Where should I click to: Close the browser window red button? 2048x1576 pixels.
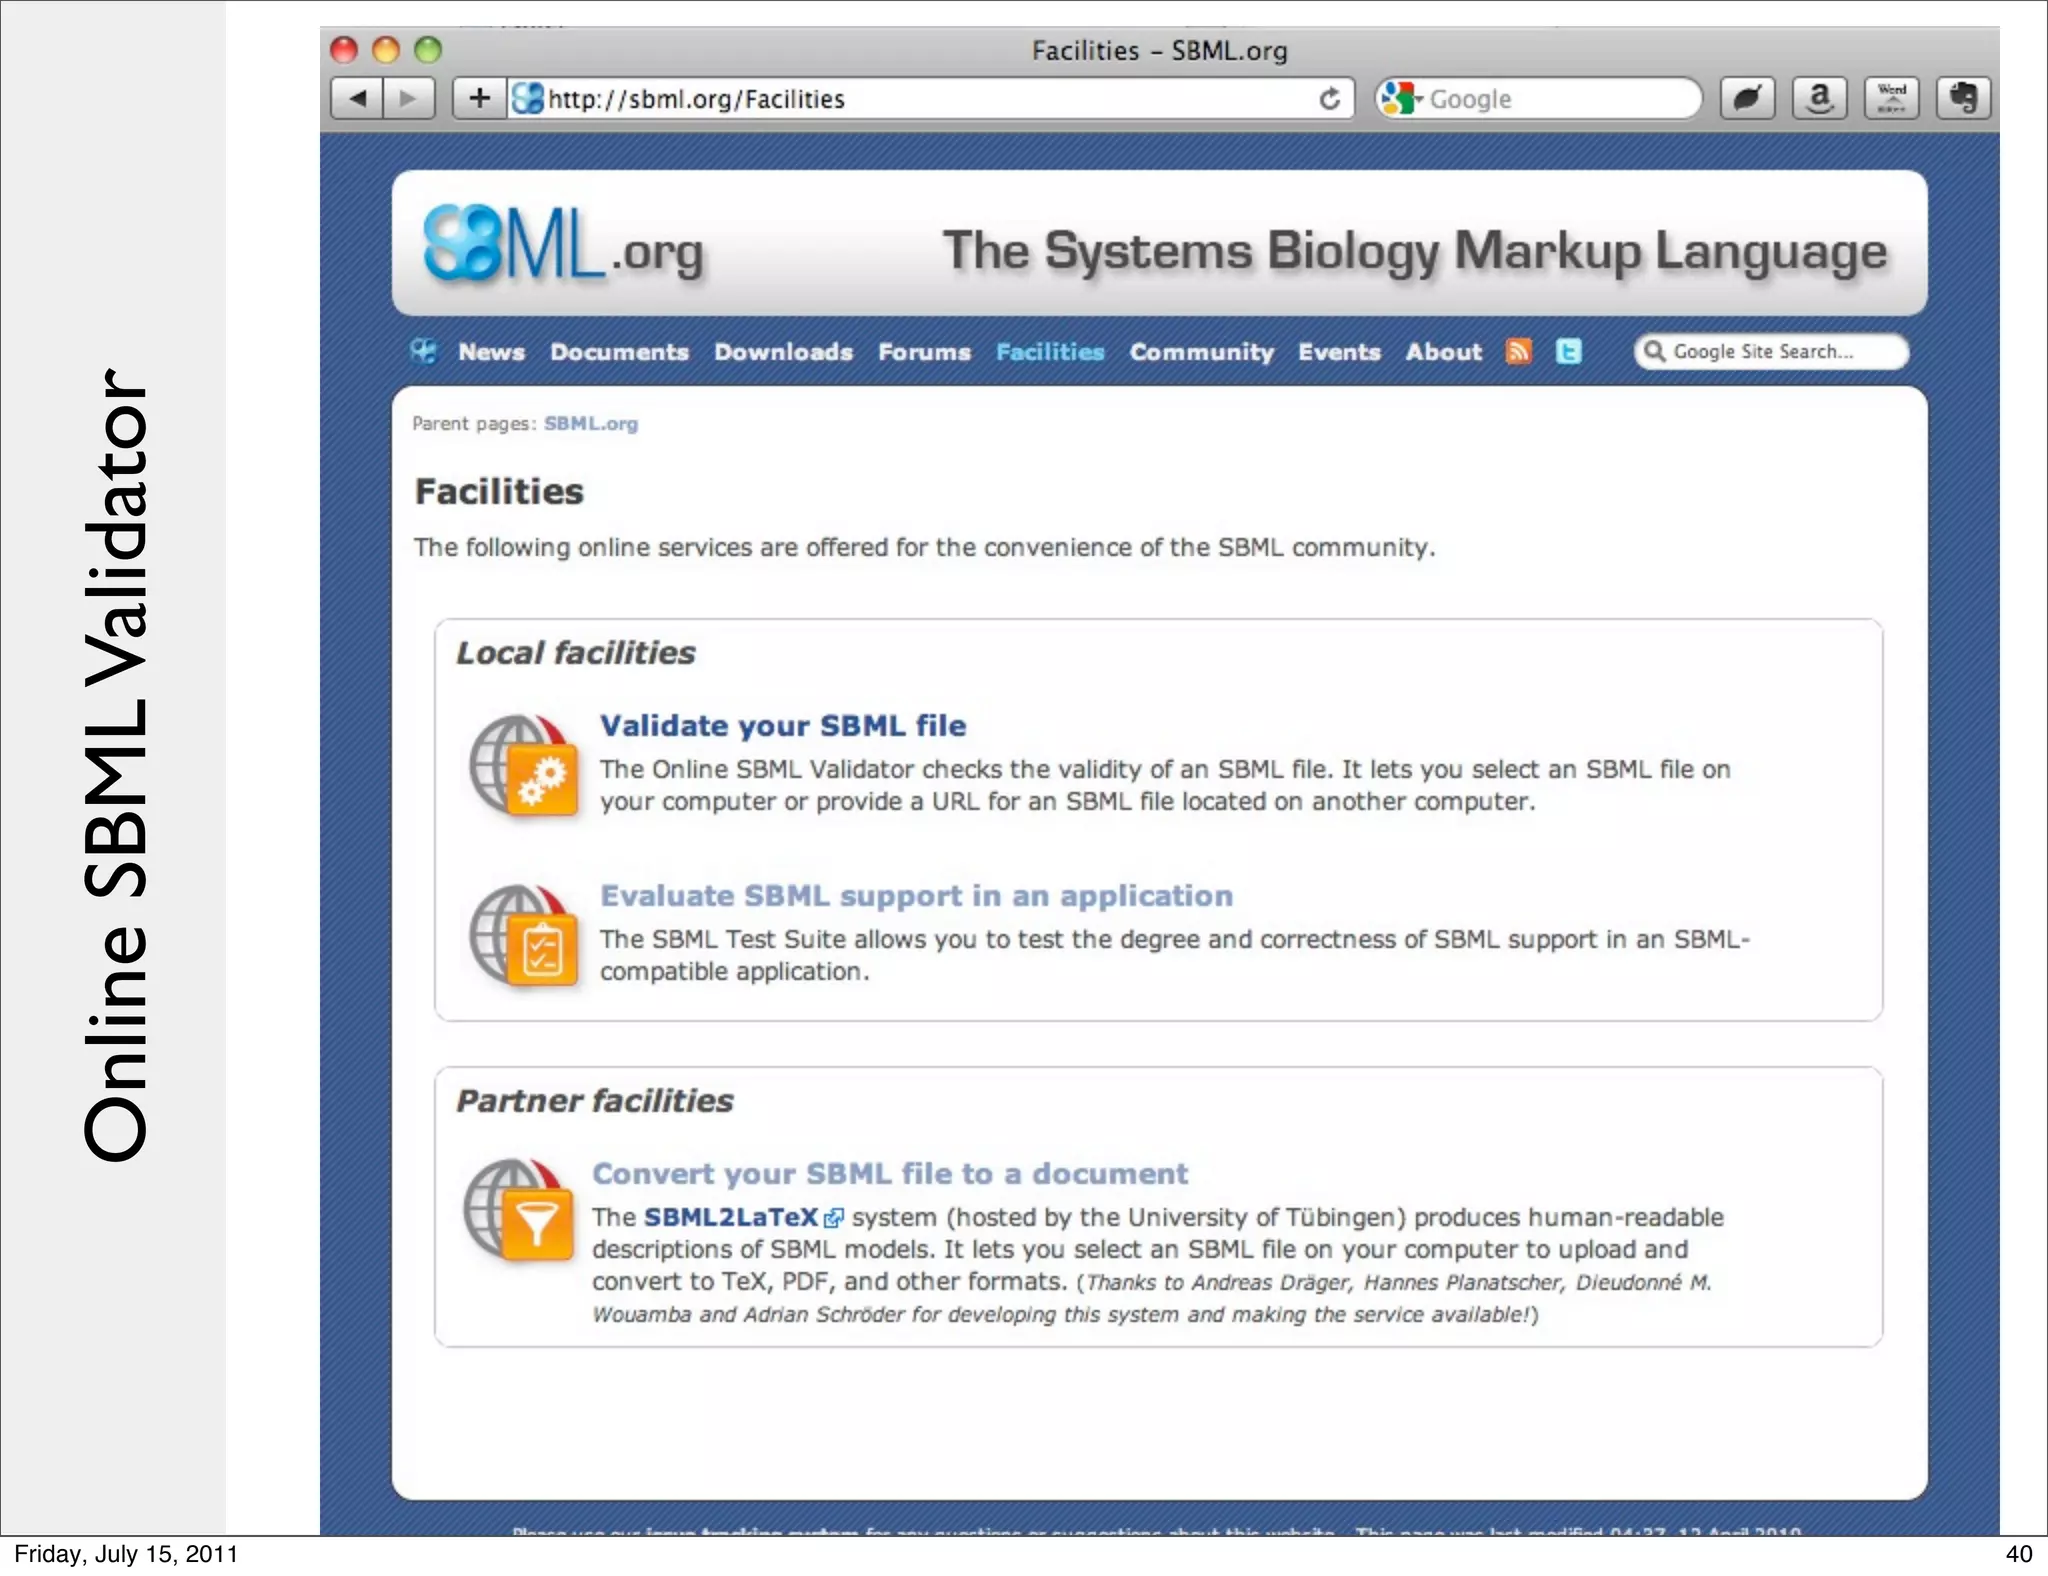coord(344,49)
